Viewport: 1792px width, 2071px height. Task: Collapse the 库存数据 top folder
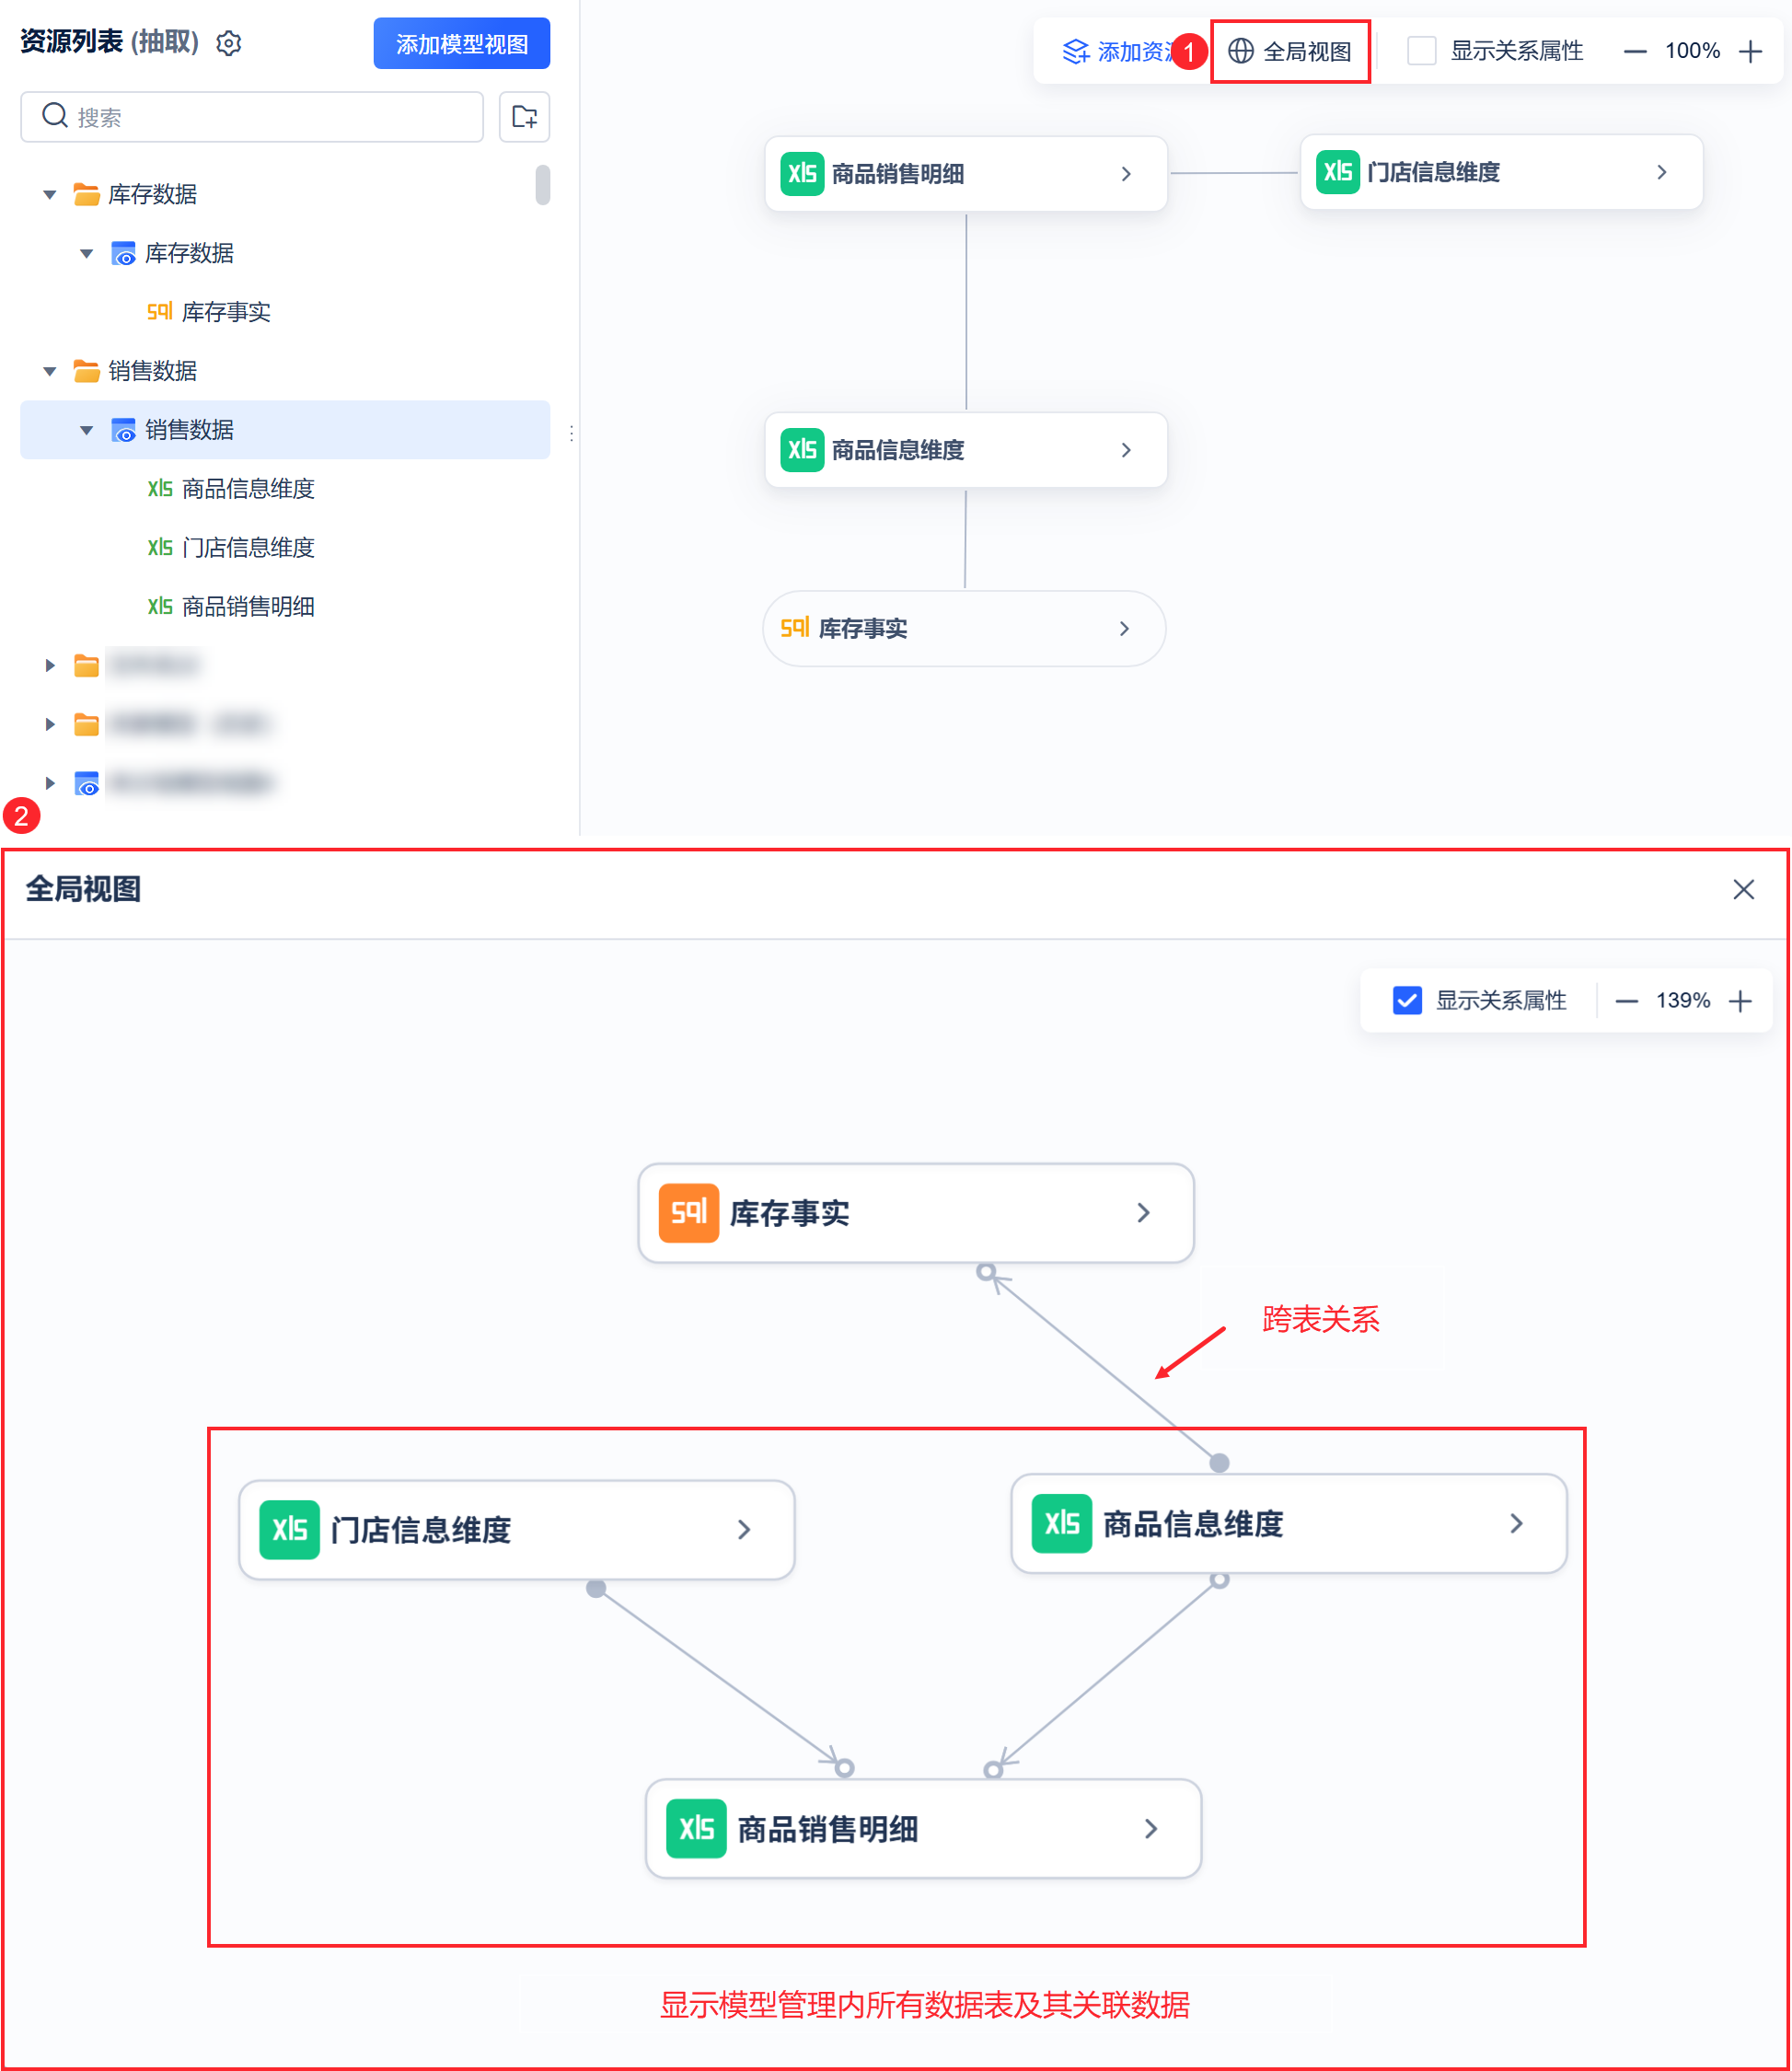pyautogui.click(x=50, y=194)
